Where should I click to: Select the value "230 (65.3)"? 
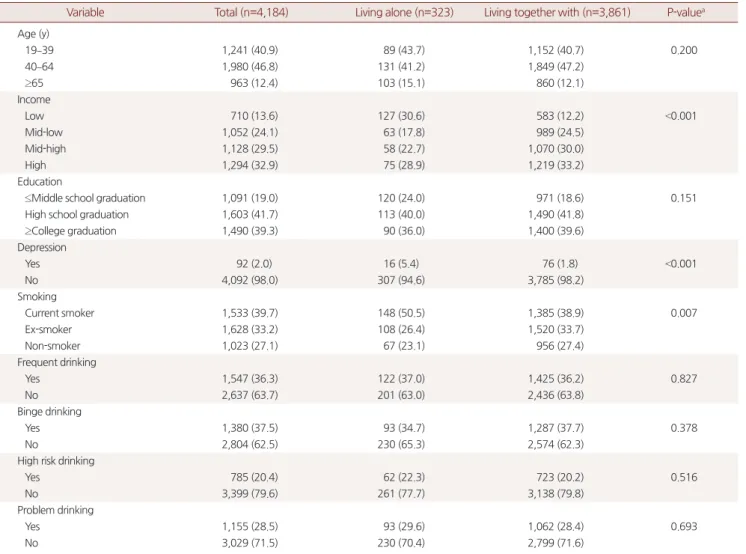[401, 445]
